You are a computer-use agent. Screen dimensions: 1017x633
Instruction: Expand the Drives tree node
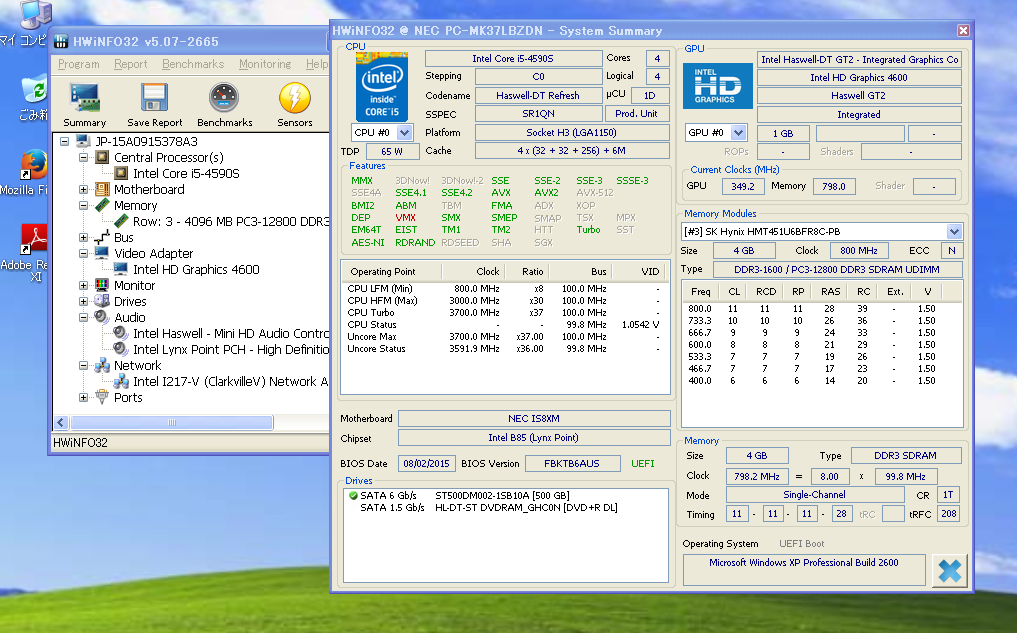tap(85, 301)
